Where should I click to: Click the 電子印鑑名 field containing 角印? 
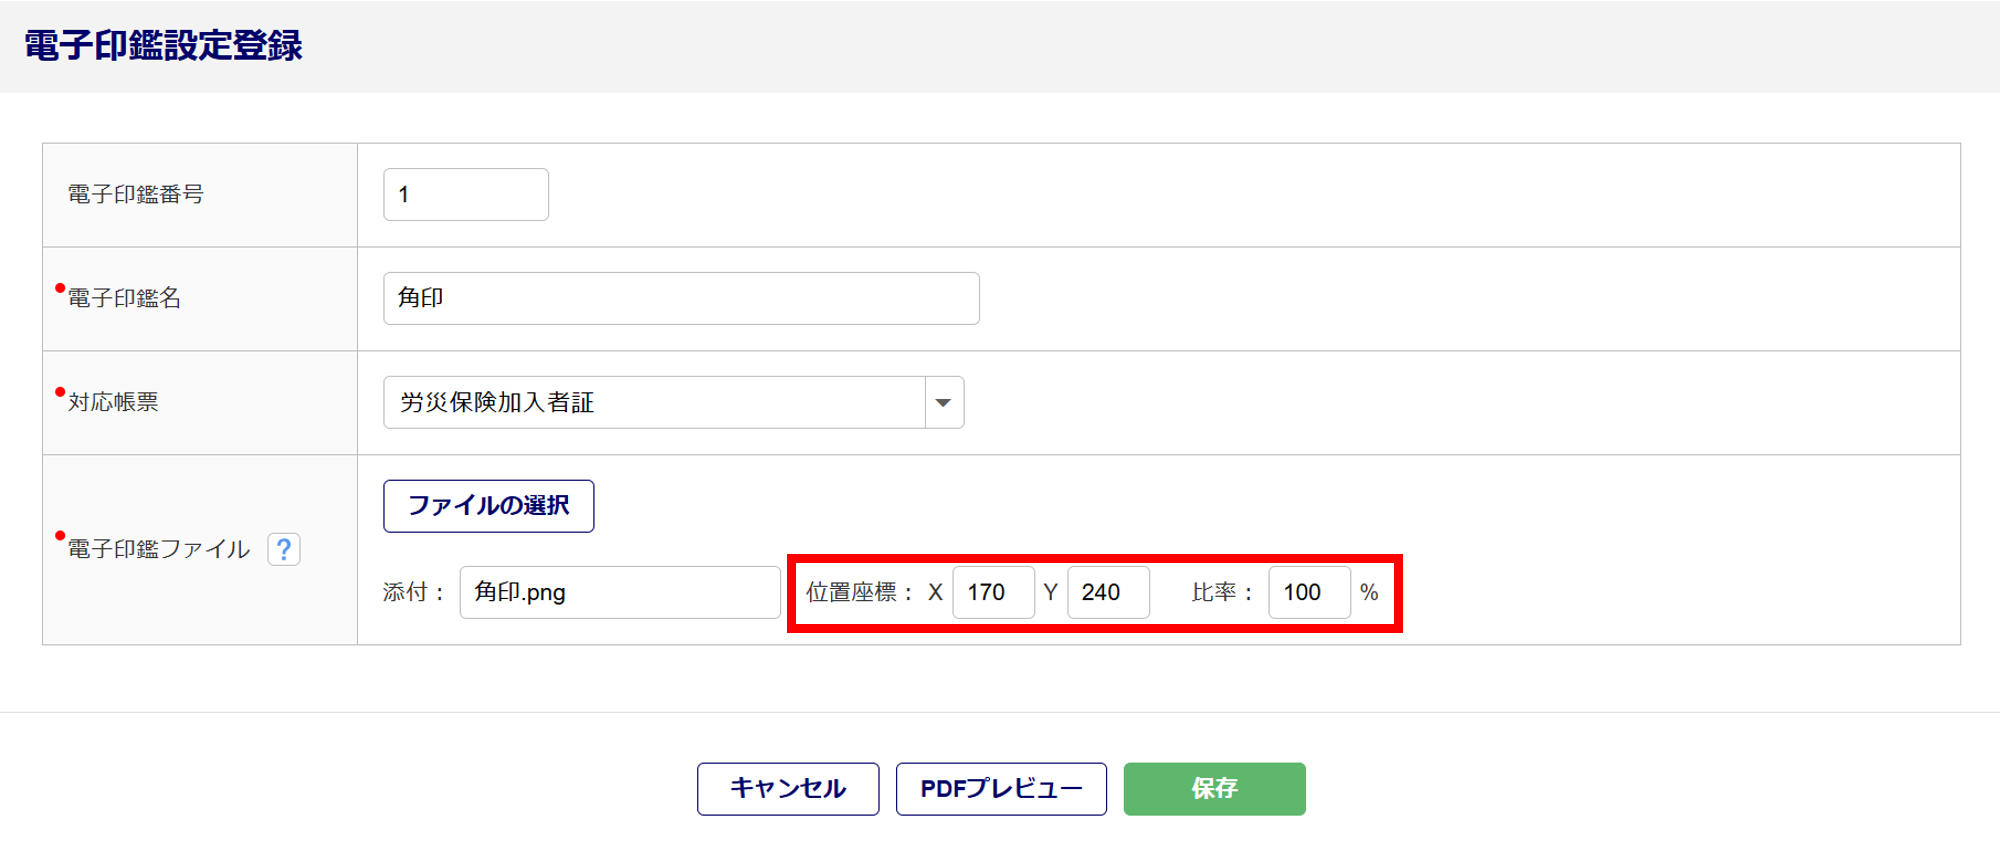[681, 299]
